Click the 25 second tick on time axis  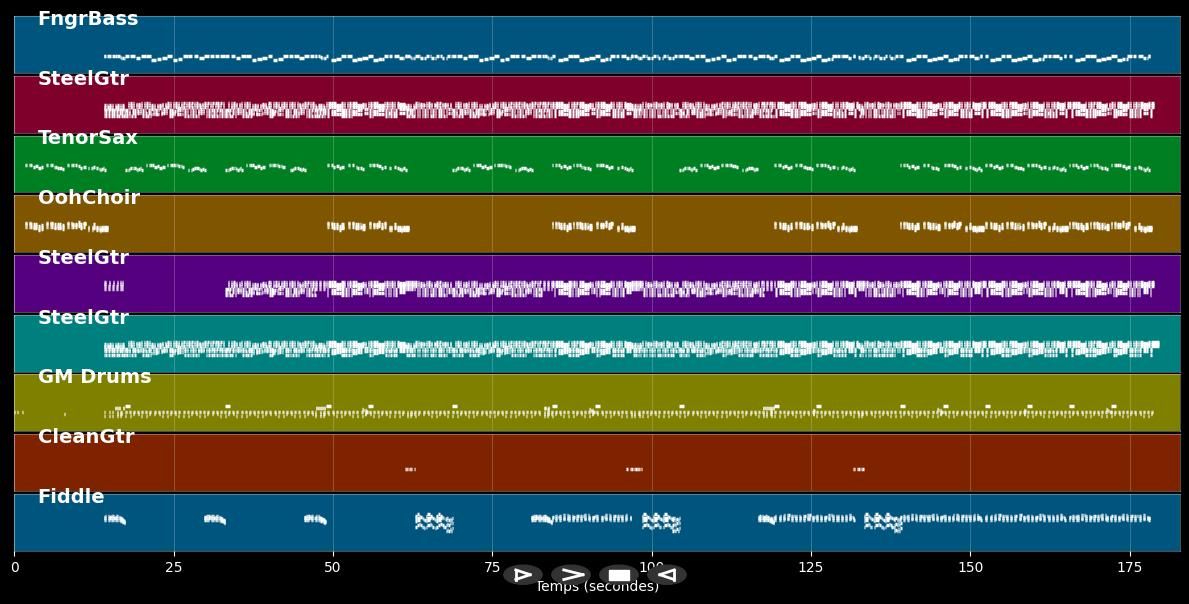click(x=174, y=567)
